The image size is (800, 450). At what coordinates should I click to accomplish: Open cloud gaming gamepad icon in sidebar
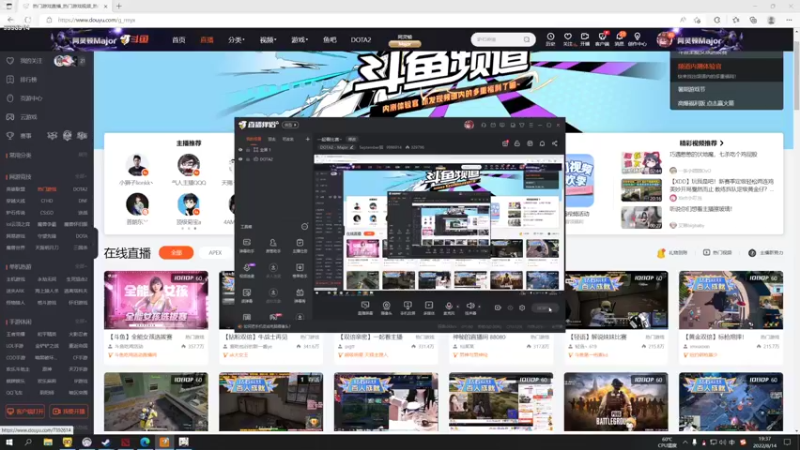pos(10,117)
